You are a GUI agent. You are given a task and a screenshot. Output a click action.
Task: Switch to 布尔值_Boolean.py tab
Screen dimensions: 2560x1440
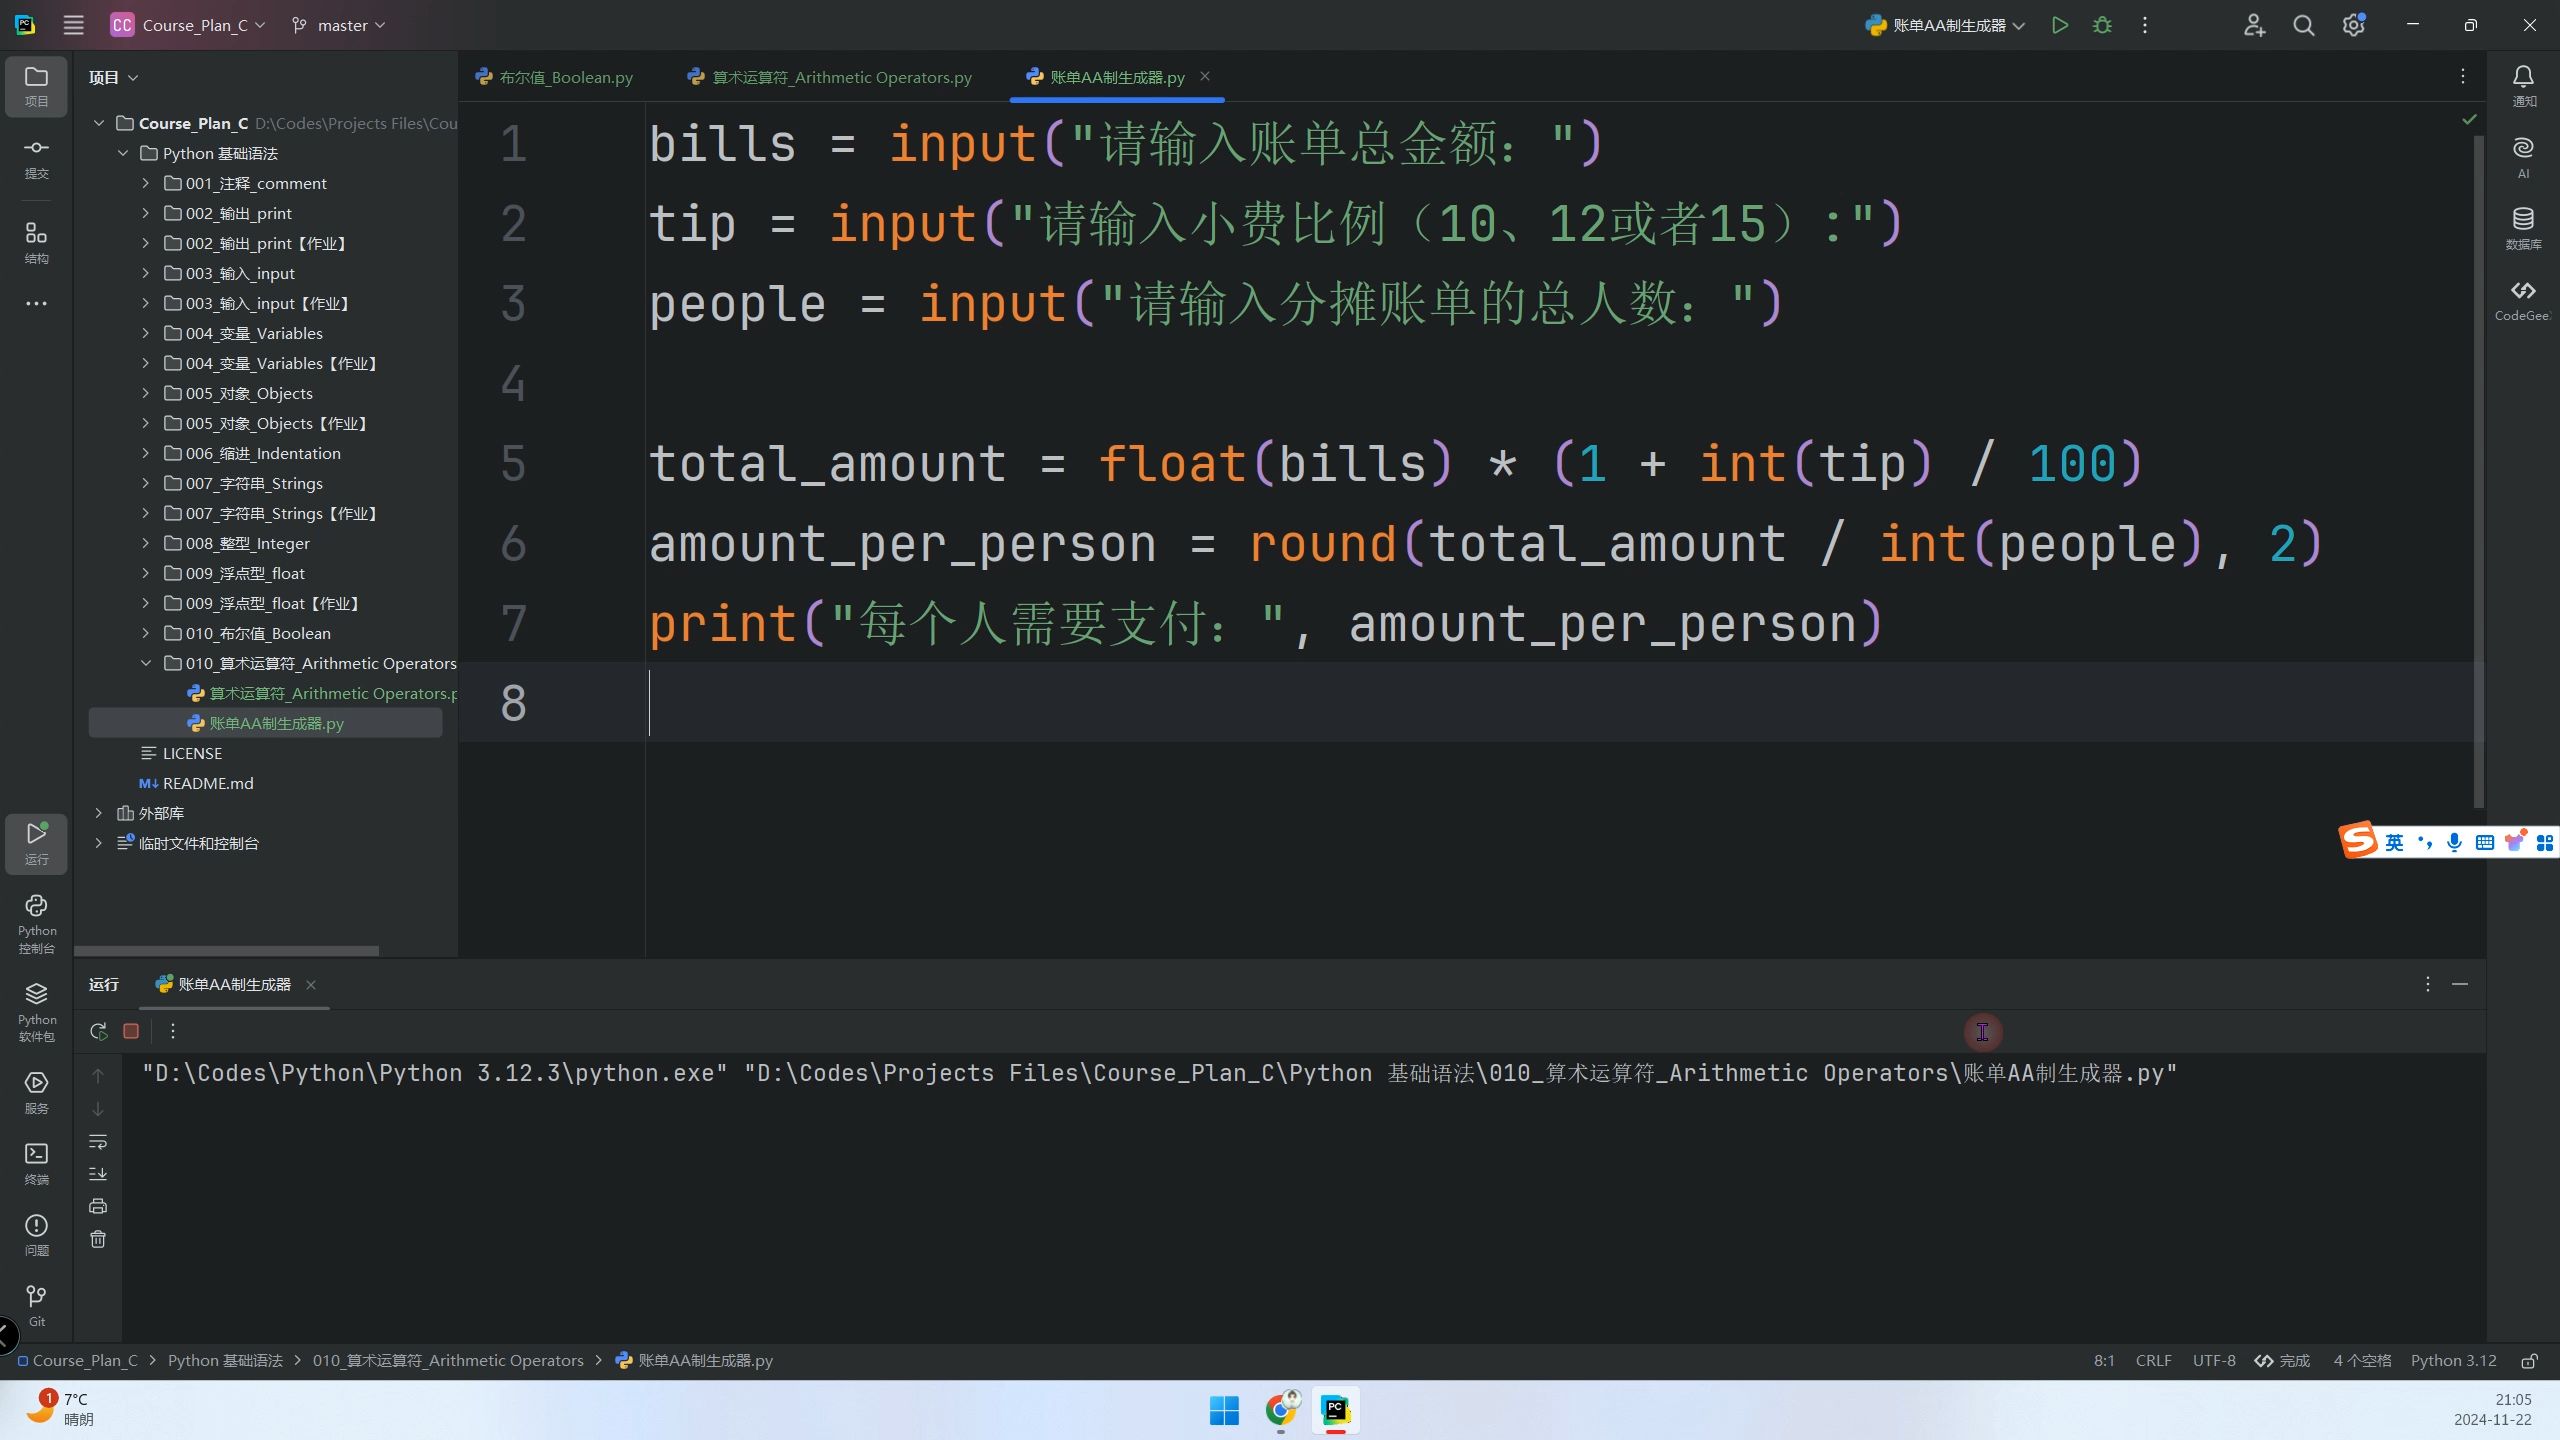pos(554,77)
